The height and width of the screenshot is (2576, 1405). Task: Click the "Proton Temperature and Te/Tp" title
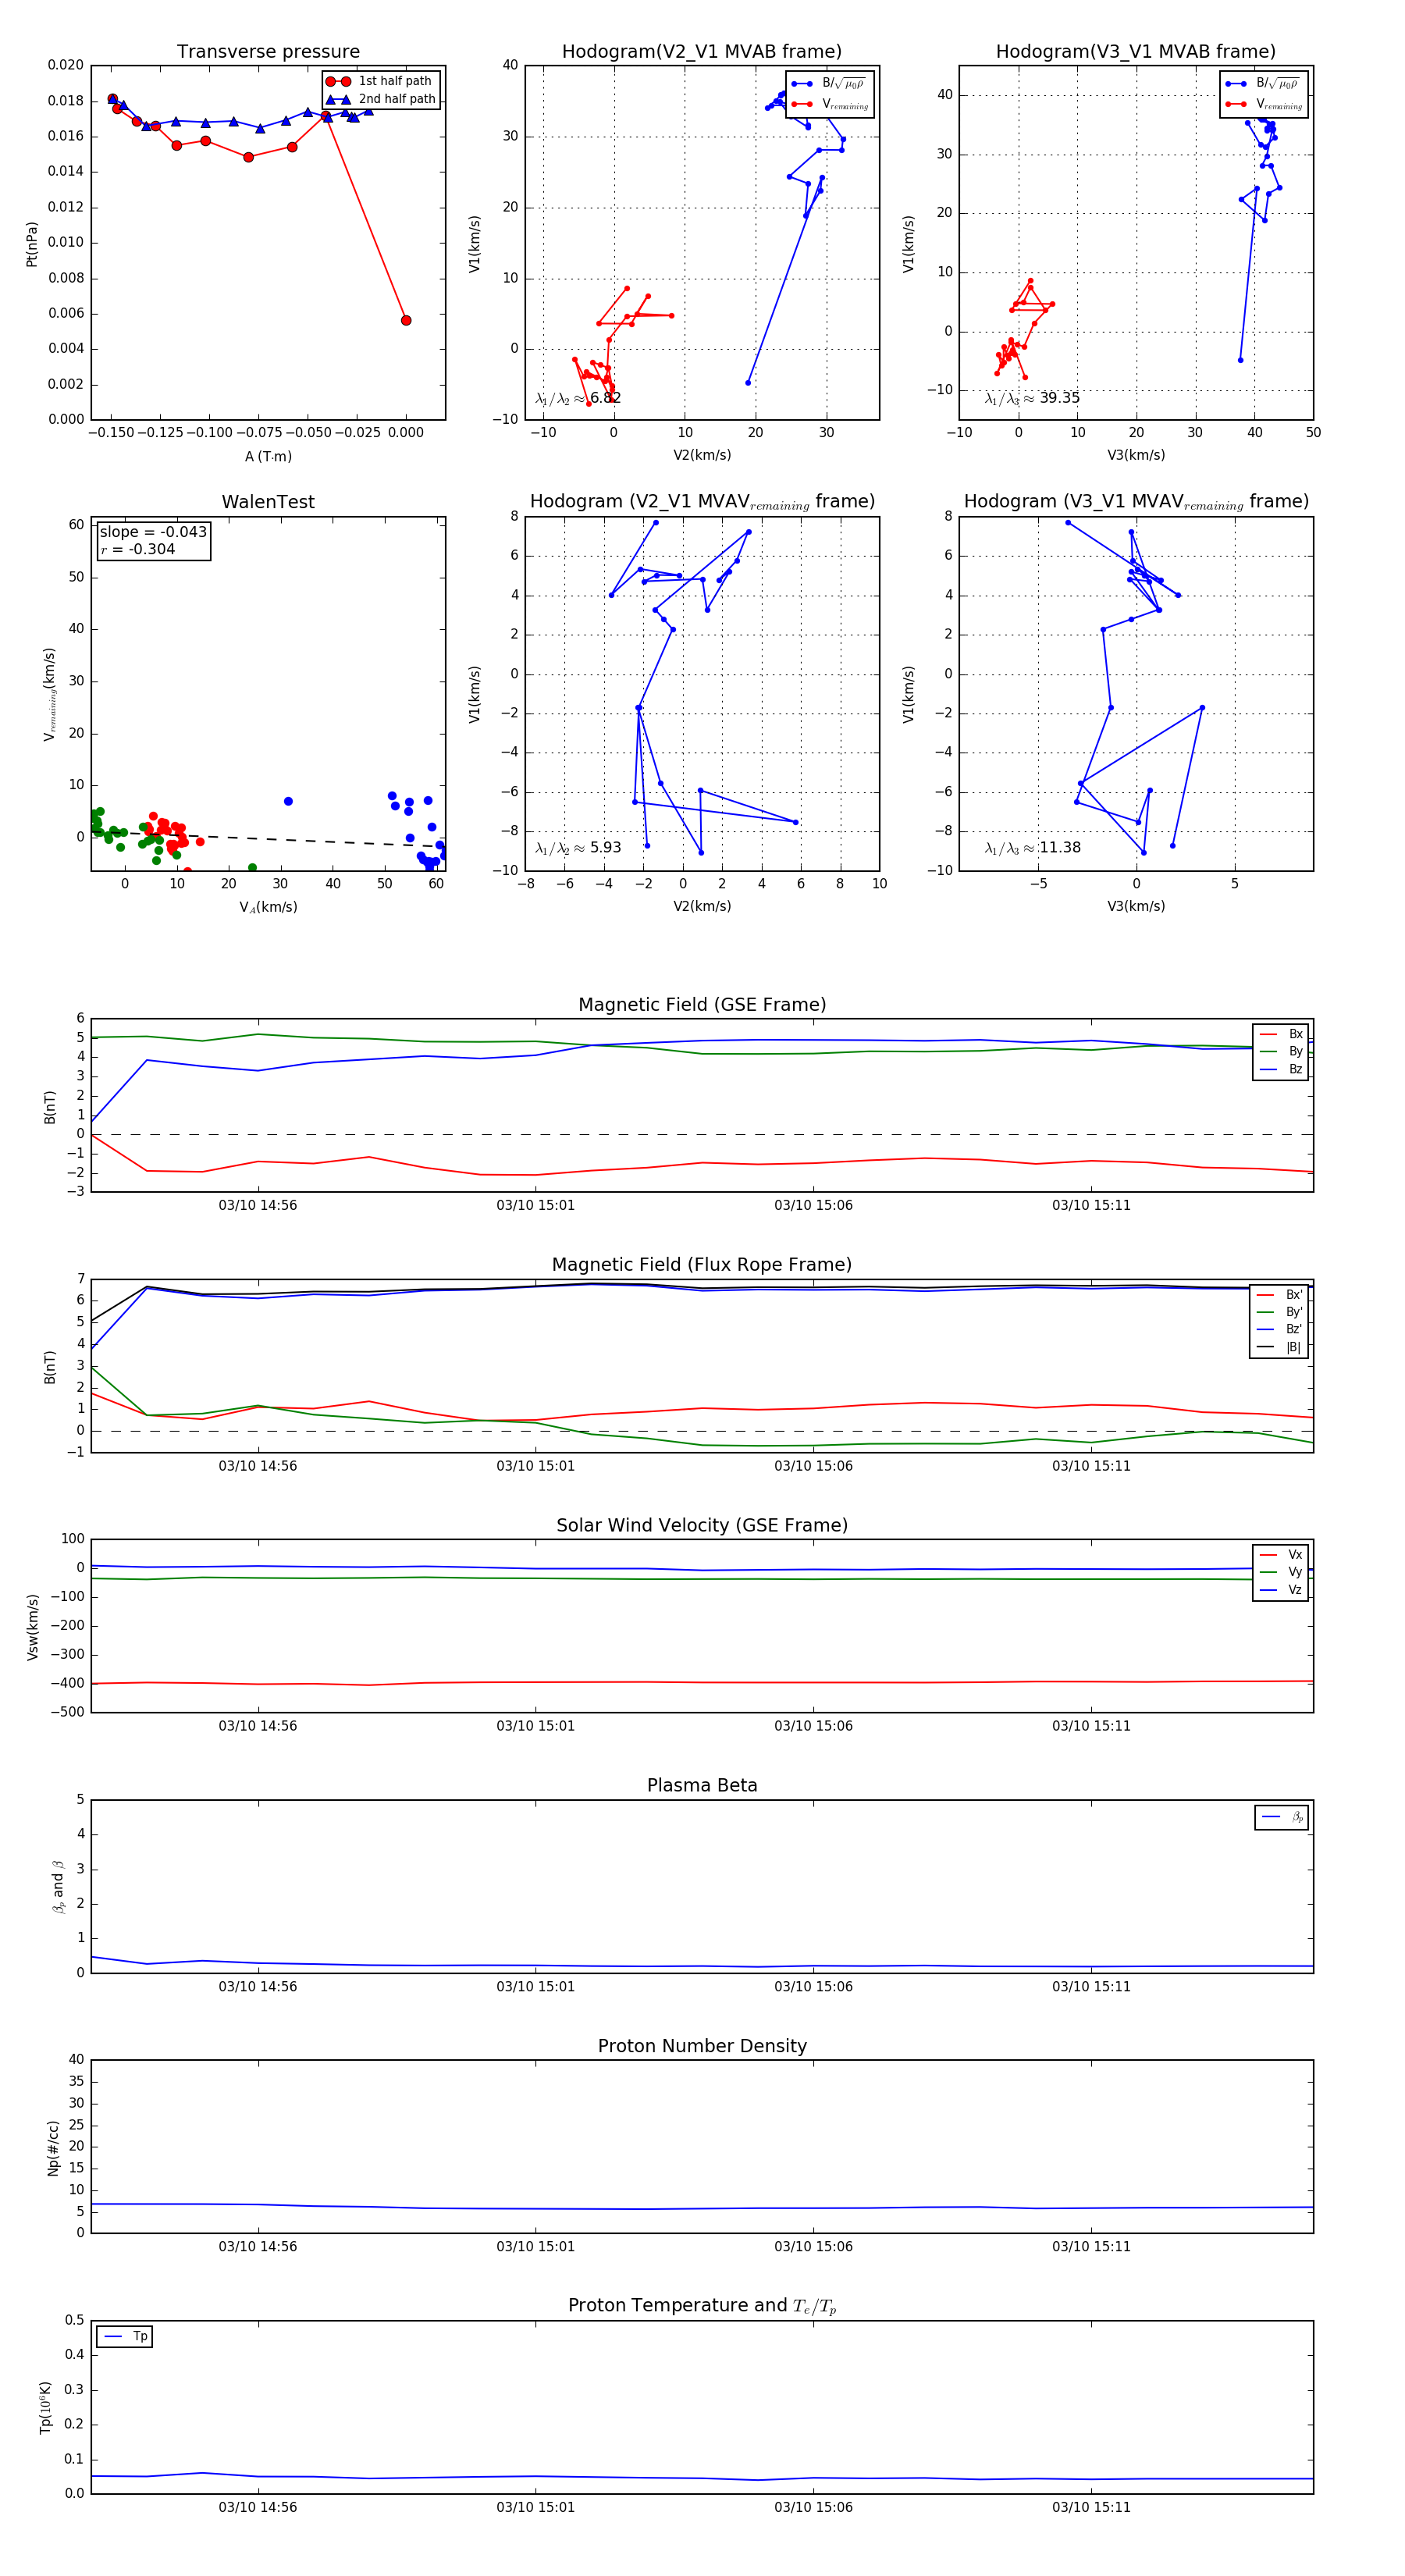coord(702,2306)
